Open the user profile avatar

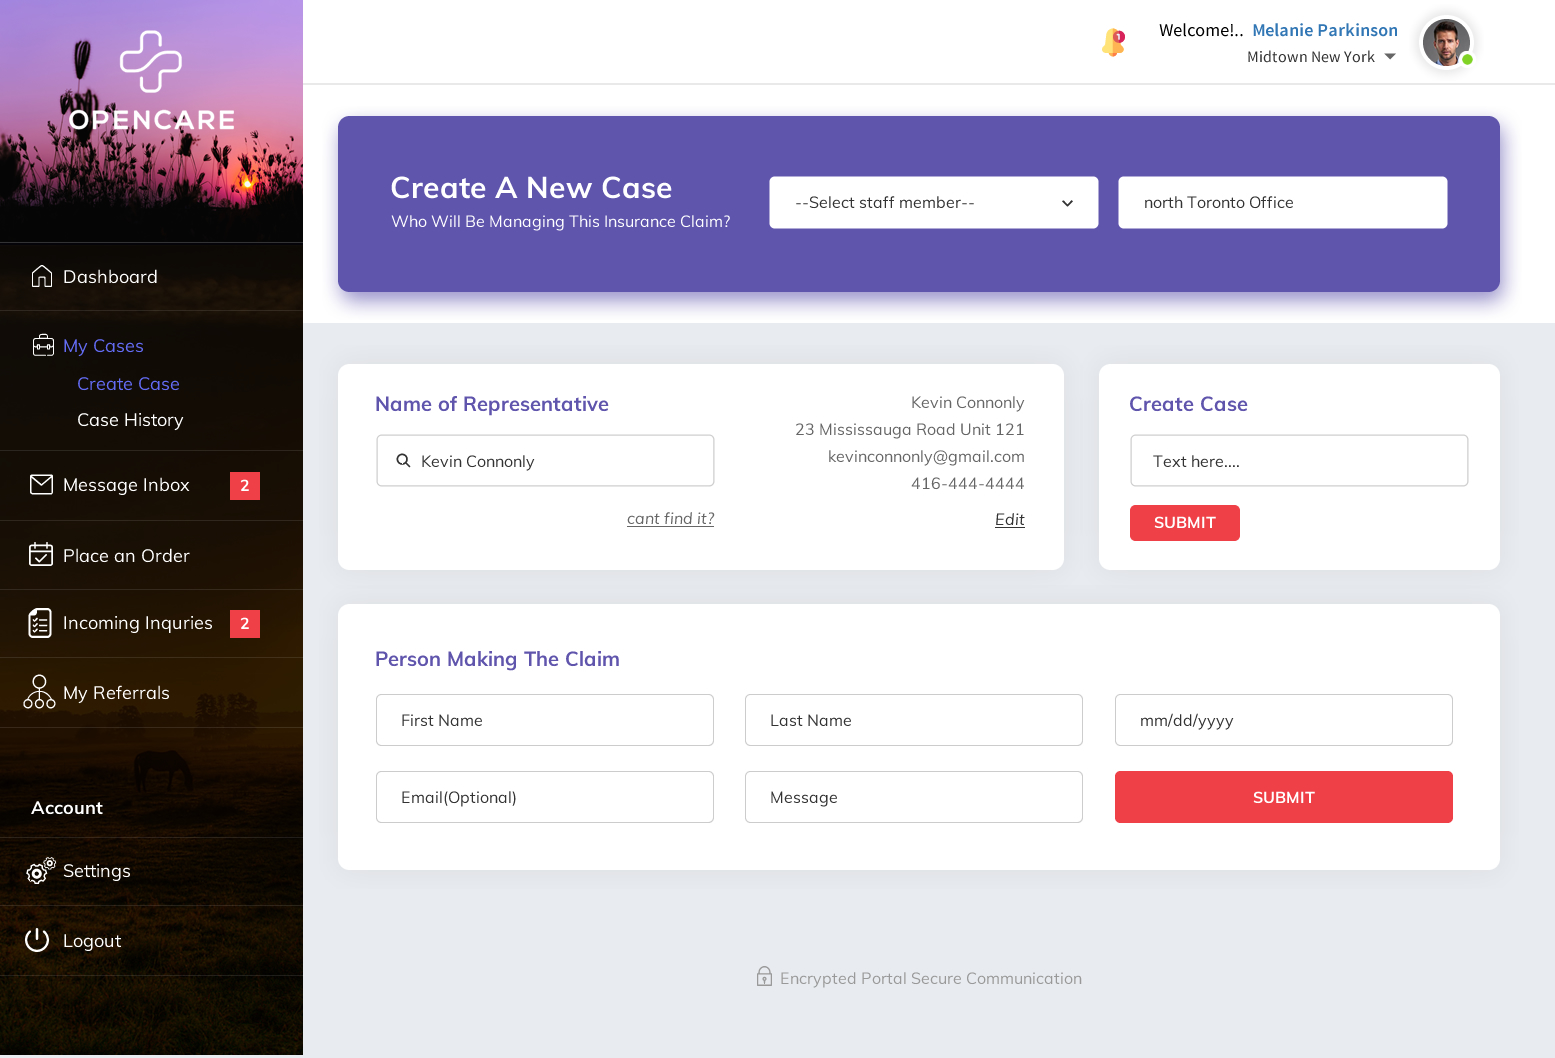[1446, 43]
